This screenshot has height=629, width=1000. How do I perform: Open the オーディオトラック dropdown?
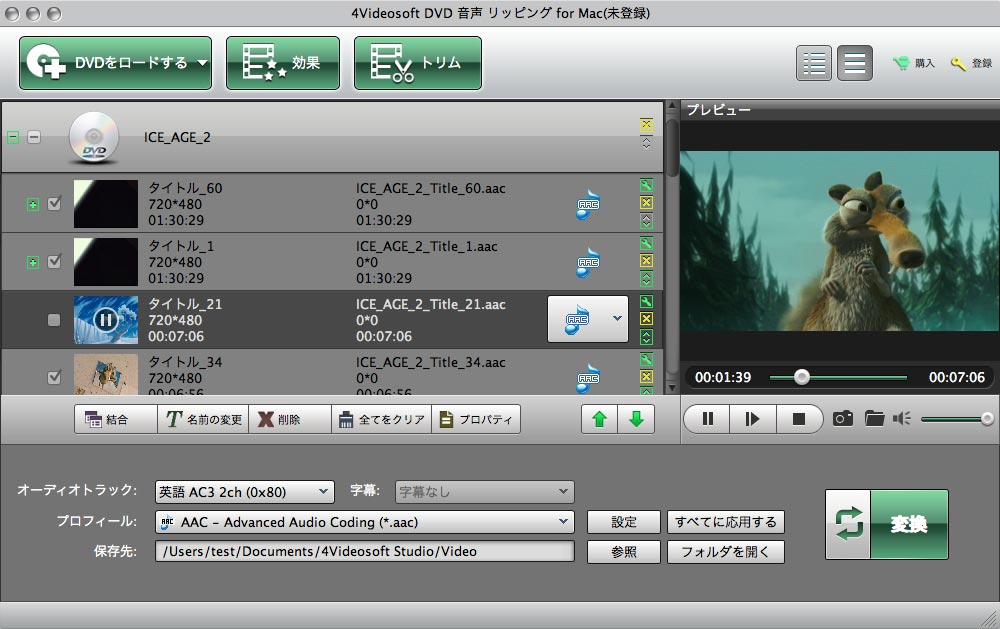(245, 492)
